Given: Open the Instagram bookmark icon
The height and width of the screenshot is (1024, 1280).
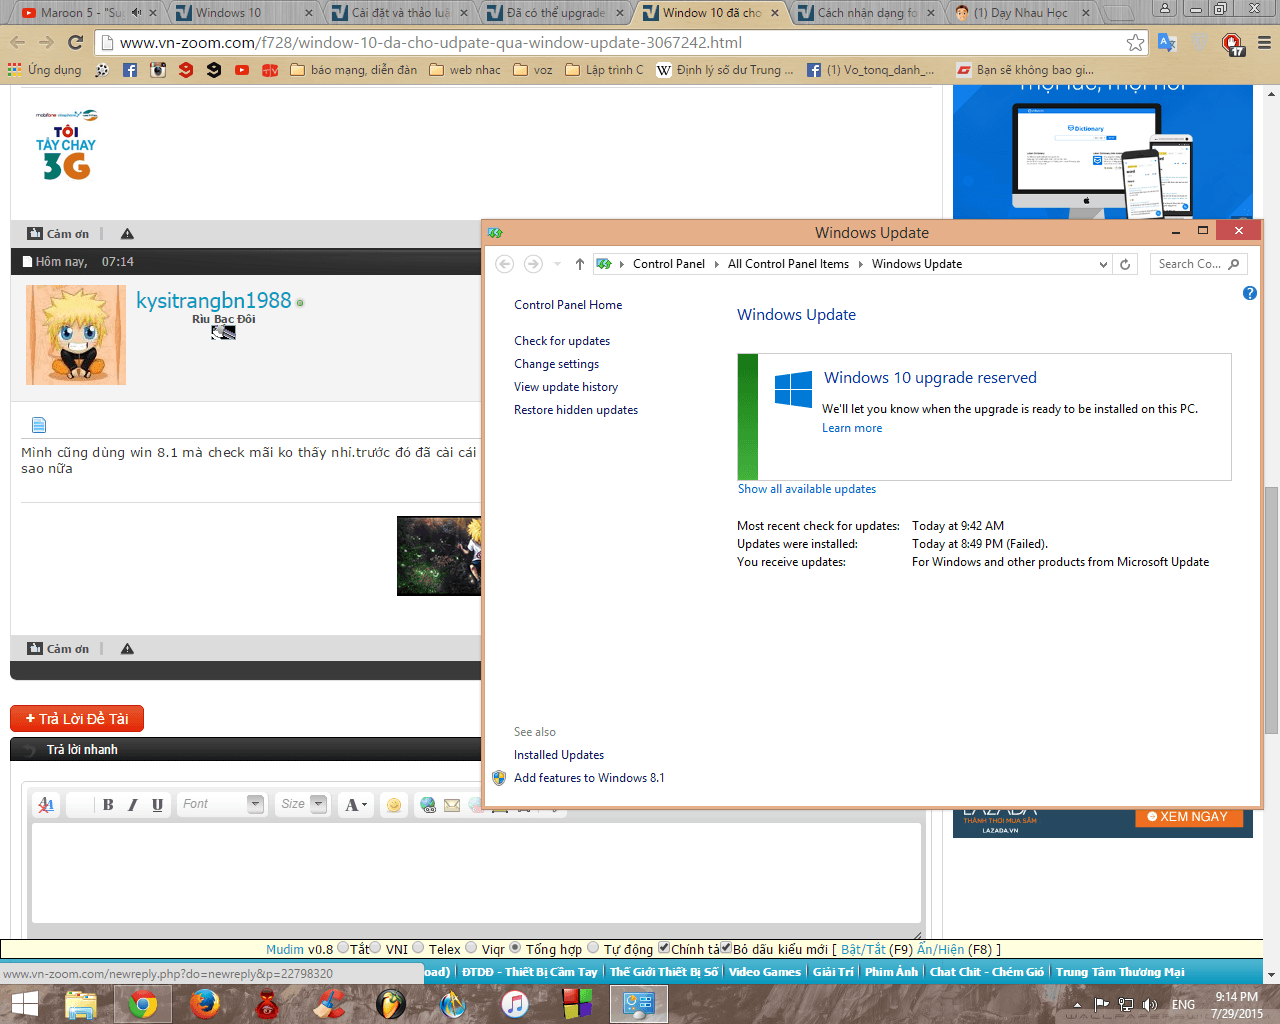Looking at the screenshot, I should pyautogui.click(x=158, y=70).
